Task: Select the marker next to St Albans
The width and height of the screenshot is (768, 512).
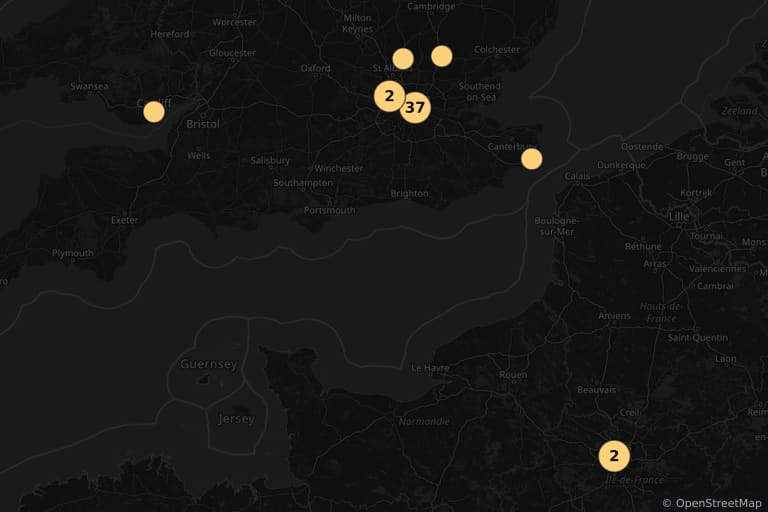Action: pos(403,59)
